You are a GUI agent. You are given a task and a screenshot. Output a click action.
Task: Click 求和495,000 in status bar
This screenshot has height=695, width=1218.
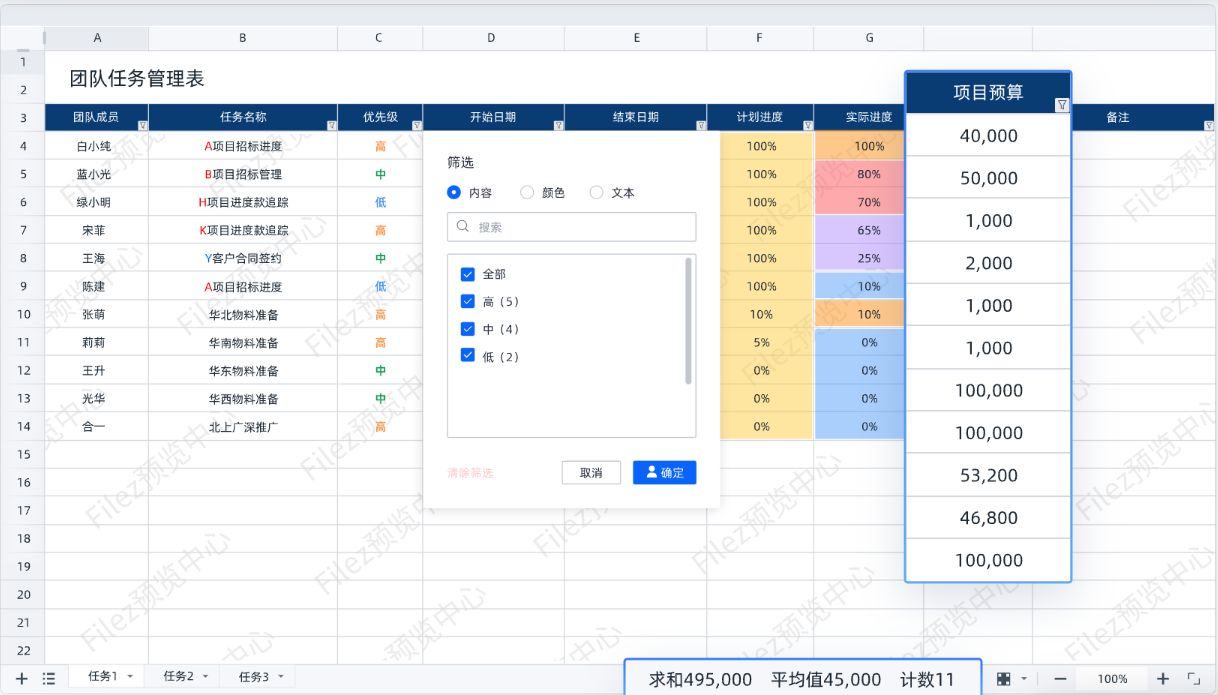(x=700, y=680)
